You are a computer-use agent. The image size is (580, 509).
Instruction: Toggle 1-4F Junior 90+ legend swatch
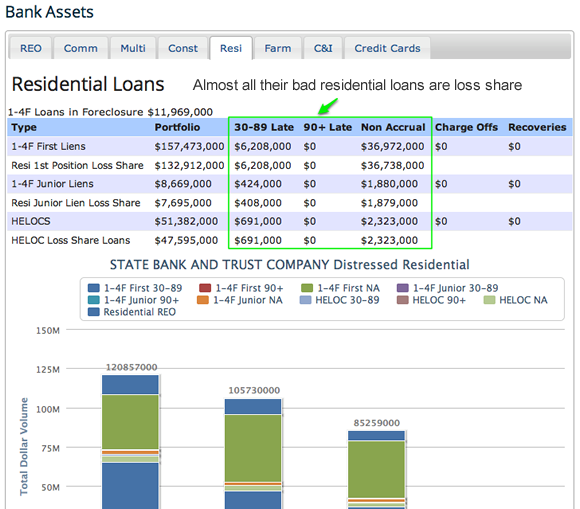pyautogui.click(x=94, y=300)
